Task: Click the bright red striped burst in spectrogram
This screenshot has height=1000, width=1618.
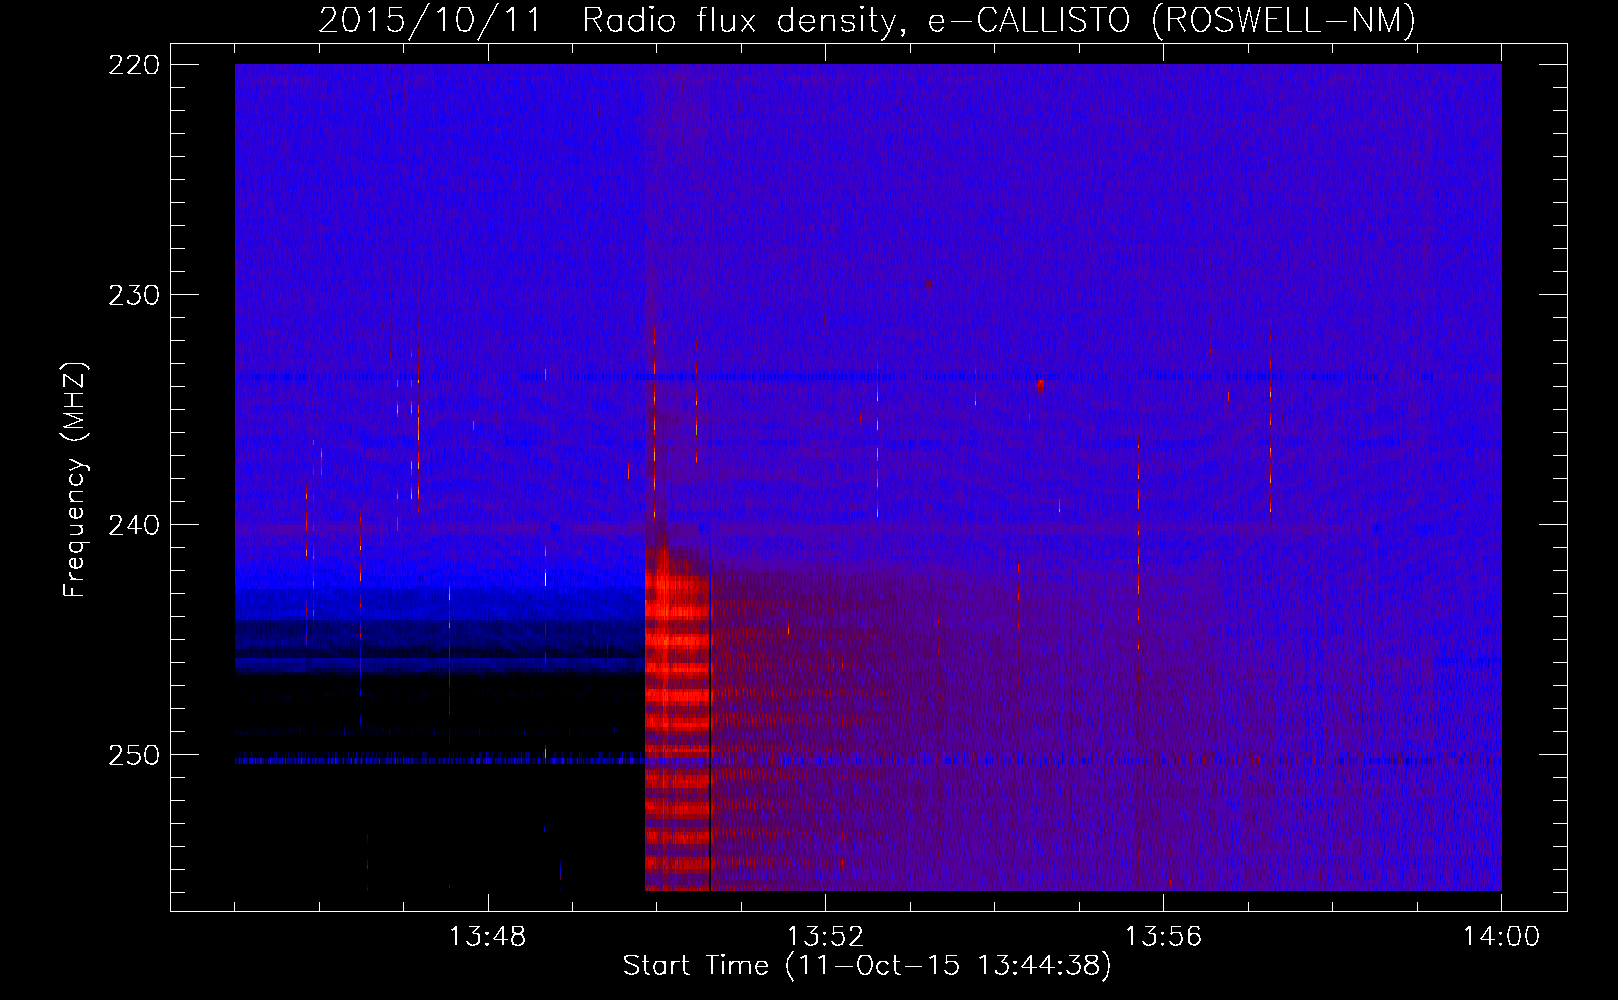Action: coord(677,720)
